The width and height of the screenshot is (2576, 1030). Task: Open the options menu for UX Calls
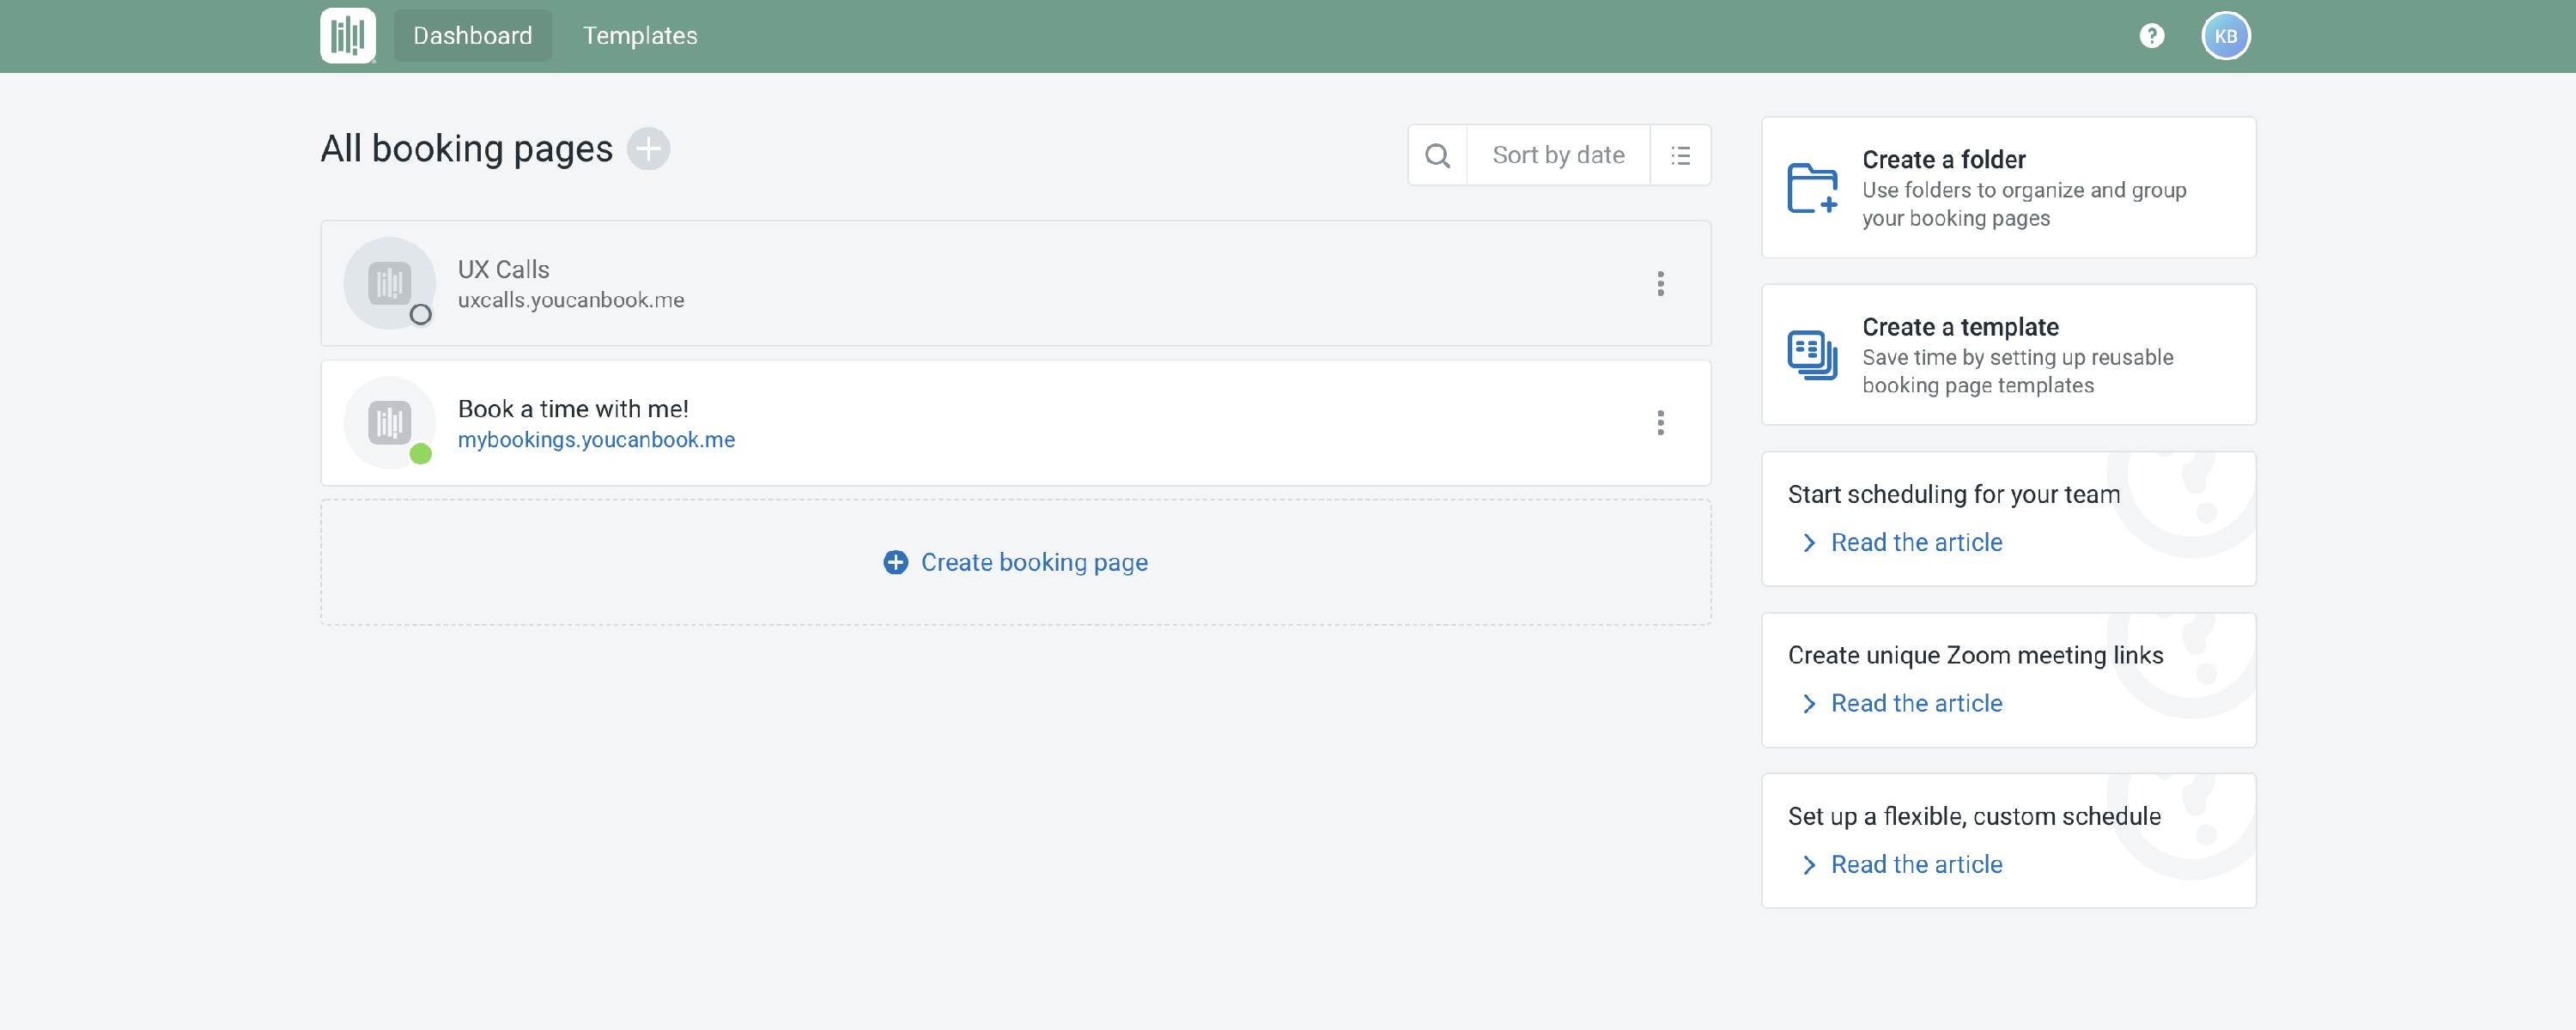pyautogui.click(x=1661, y=284)
